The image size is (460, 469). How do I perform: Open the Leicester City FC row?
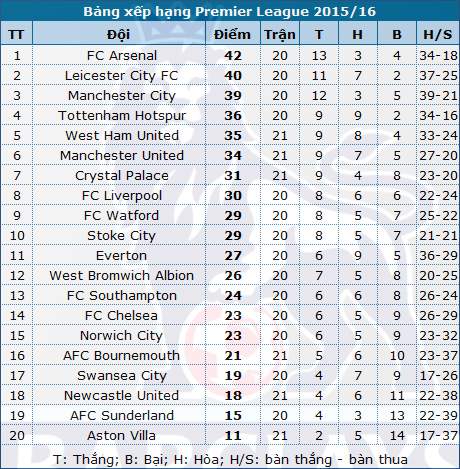tap(230, 75)
